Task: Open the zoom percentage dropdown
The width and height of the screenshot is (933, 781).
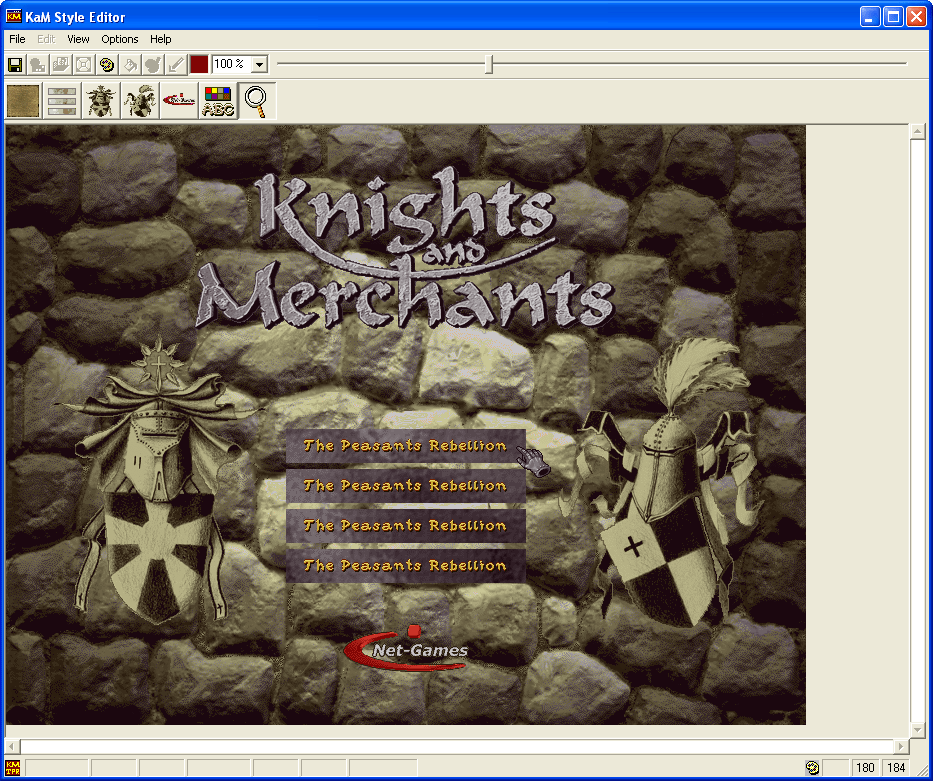Action: click(x=260, y=64)
